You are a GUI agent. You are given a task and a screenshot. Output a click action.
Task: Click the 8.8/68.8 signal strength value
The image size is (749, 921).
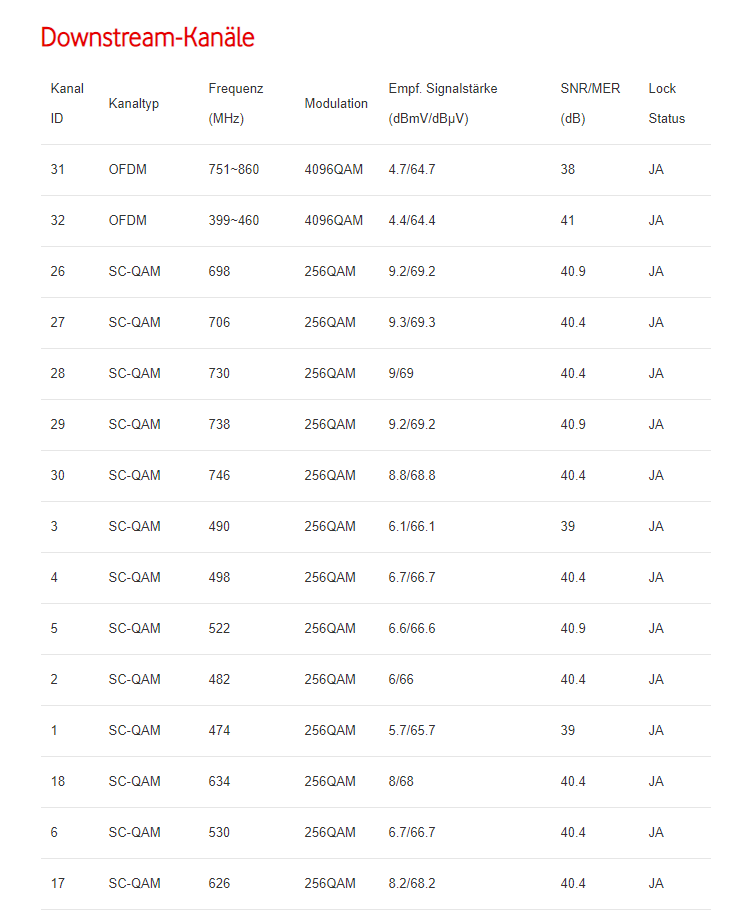pyautogui.click(x=412, y=476)
